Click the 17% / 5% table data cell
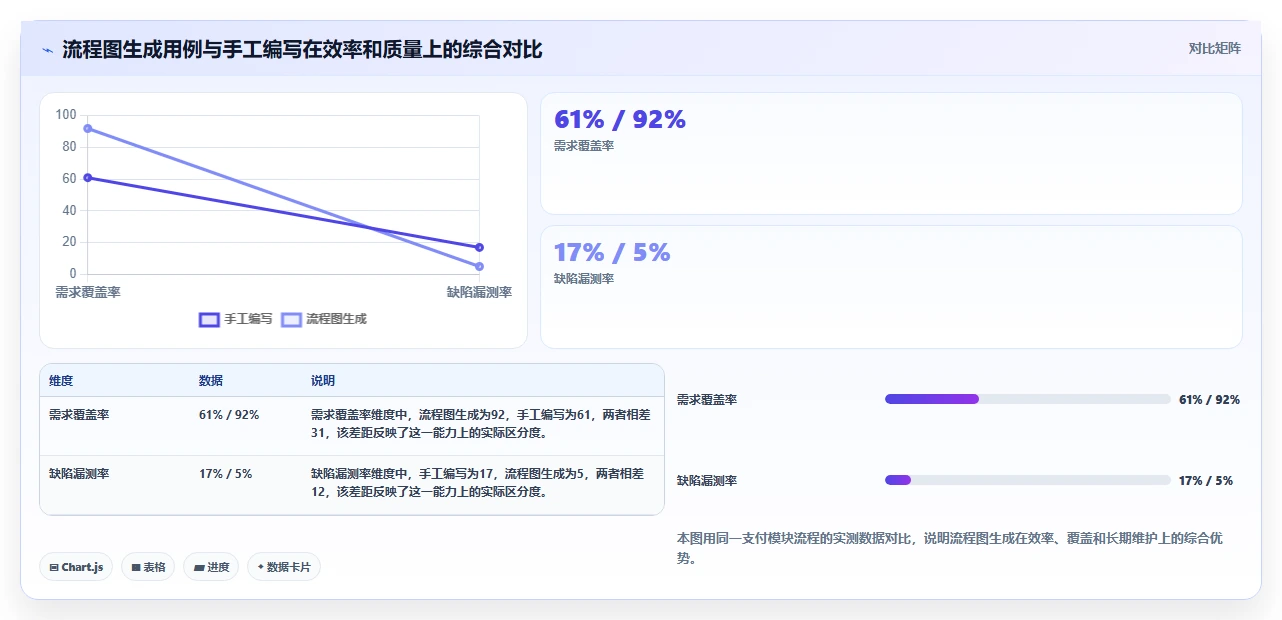The image size is (1282, 620). tap(225, 474)
